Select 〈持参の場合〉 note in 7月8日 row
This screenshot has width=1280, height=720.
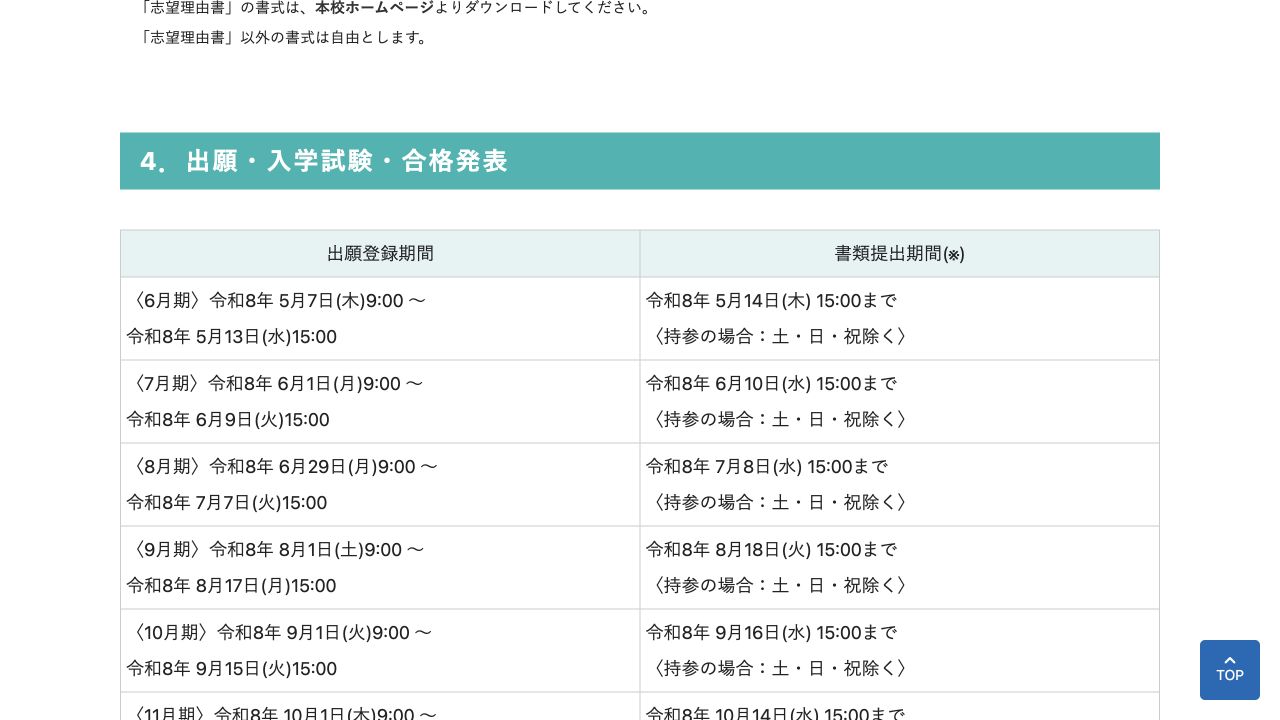pos(780,503)
